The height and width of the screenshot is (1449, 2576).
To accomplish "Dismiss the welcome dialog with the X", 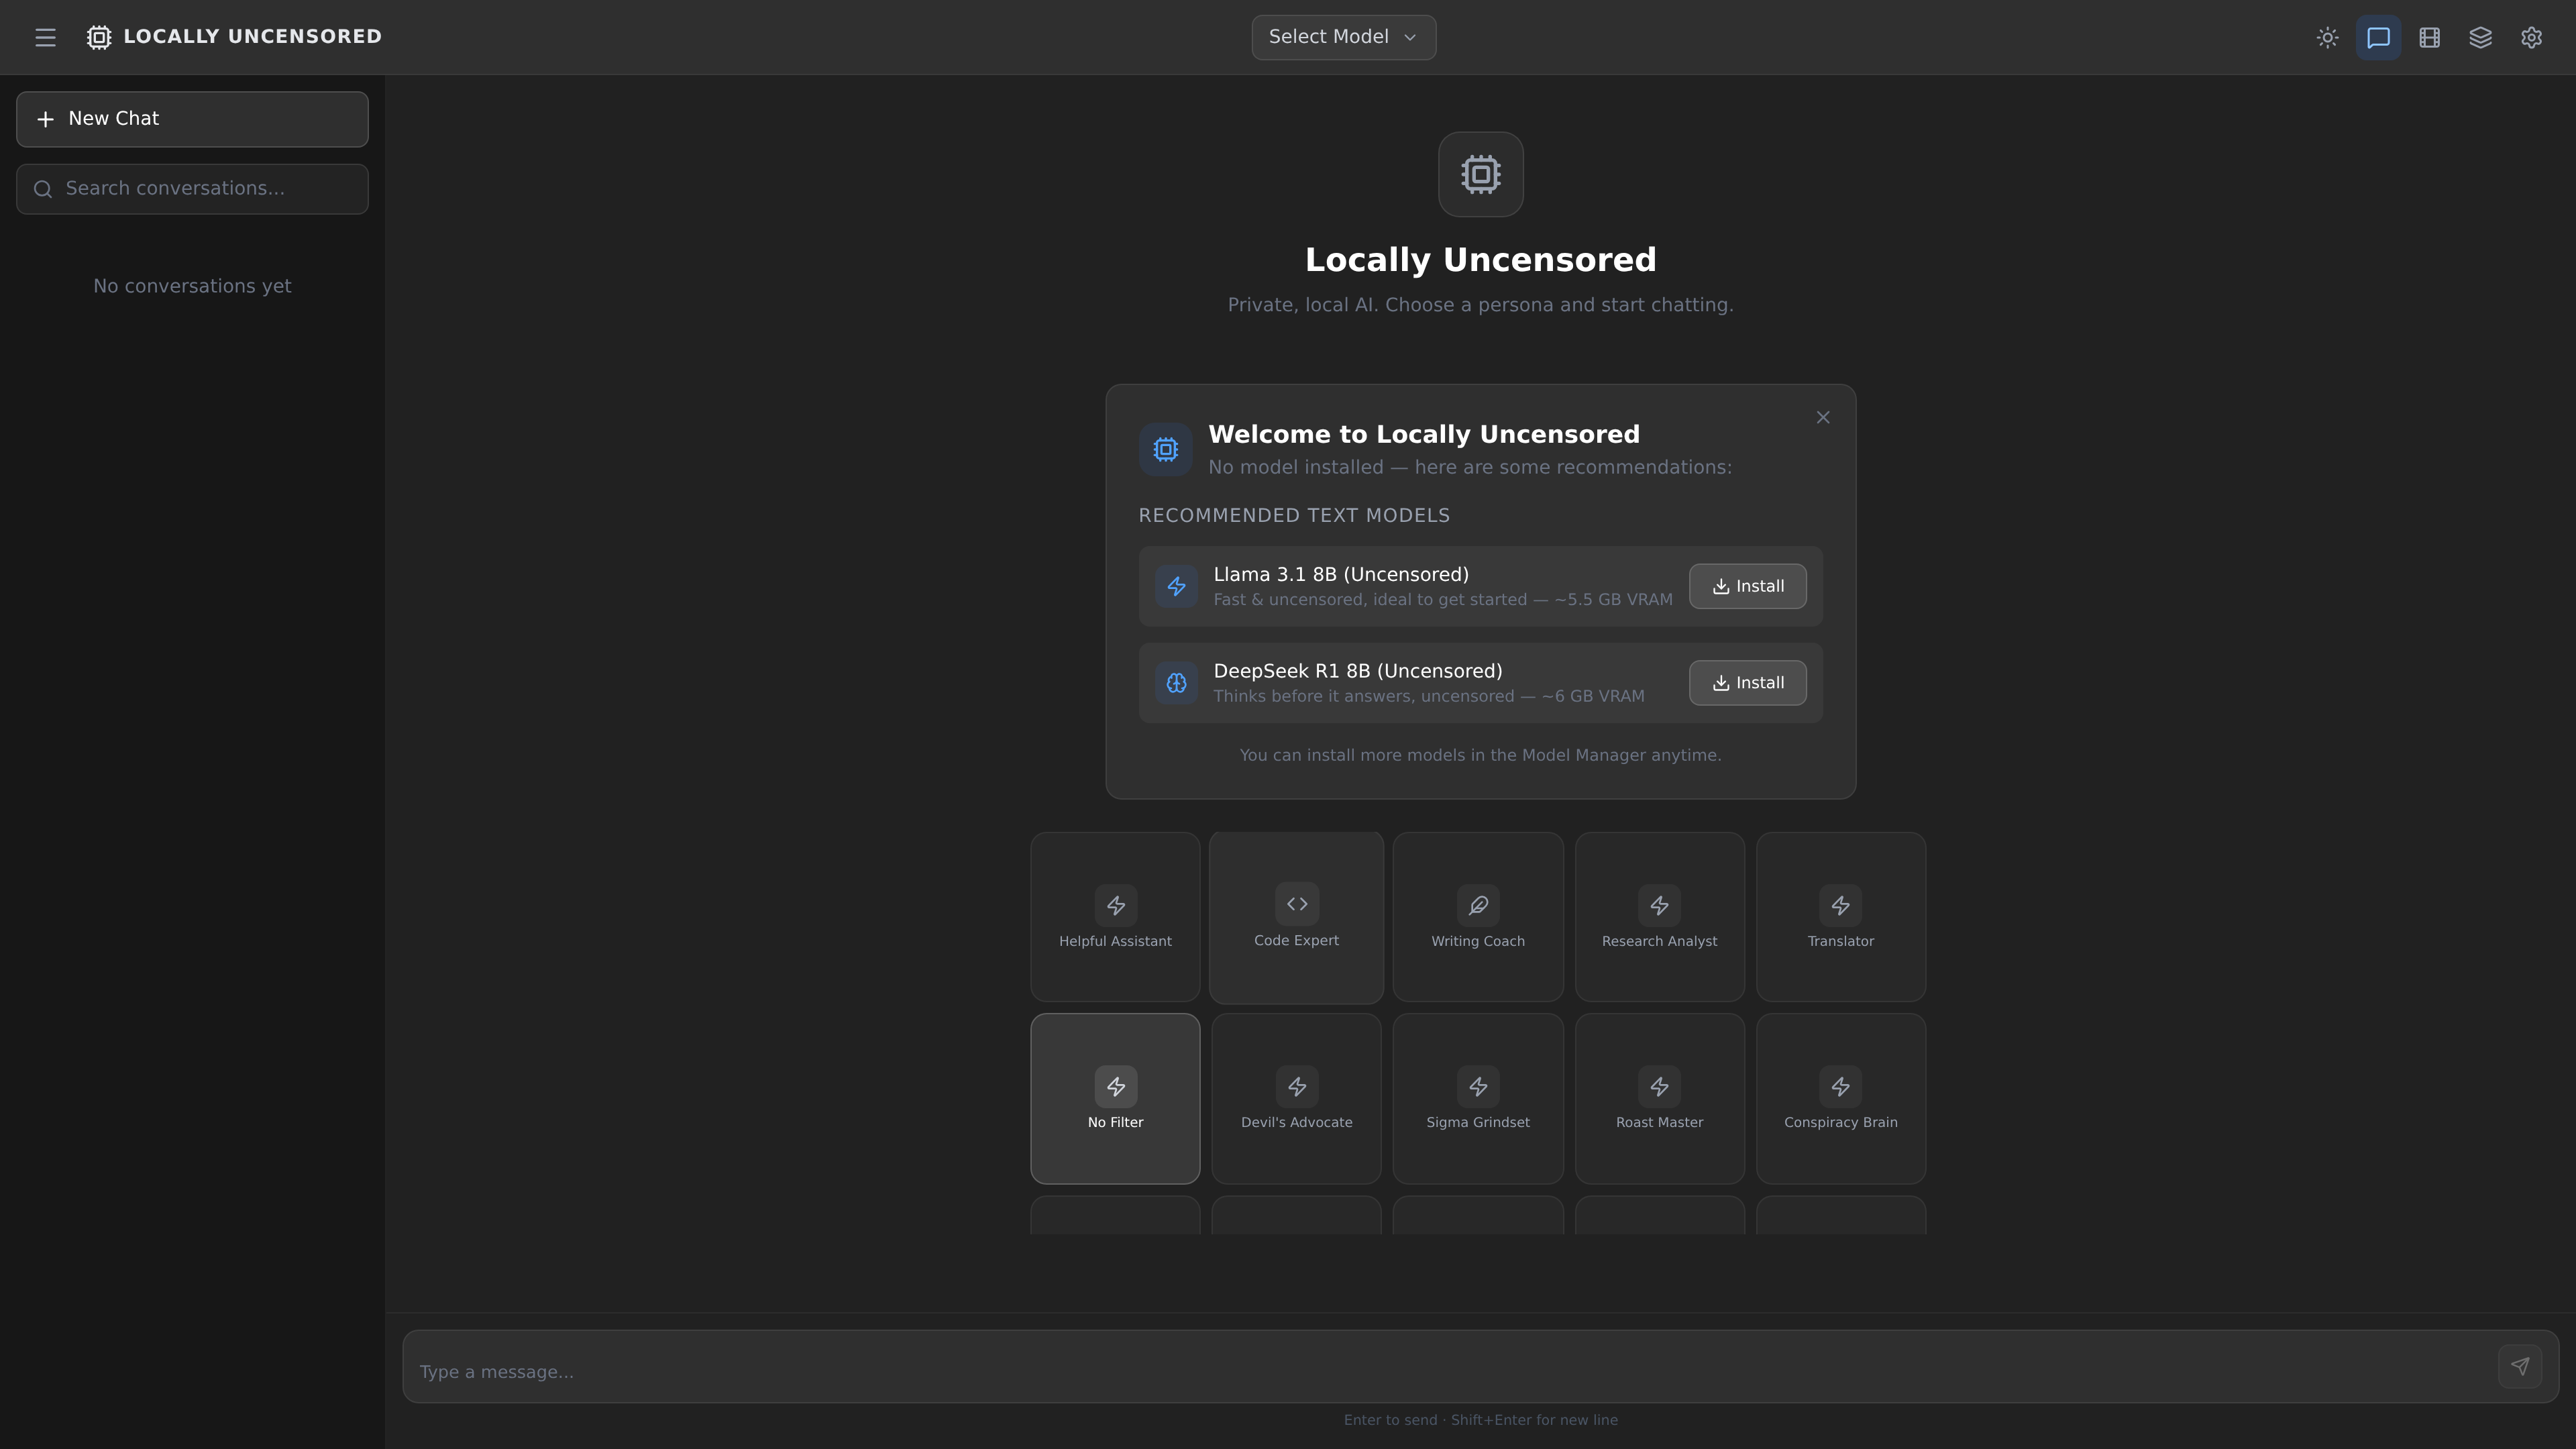I will point(1822,417).
